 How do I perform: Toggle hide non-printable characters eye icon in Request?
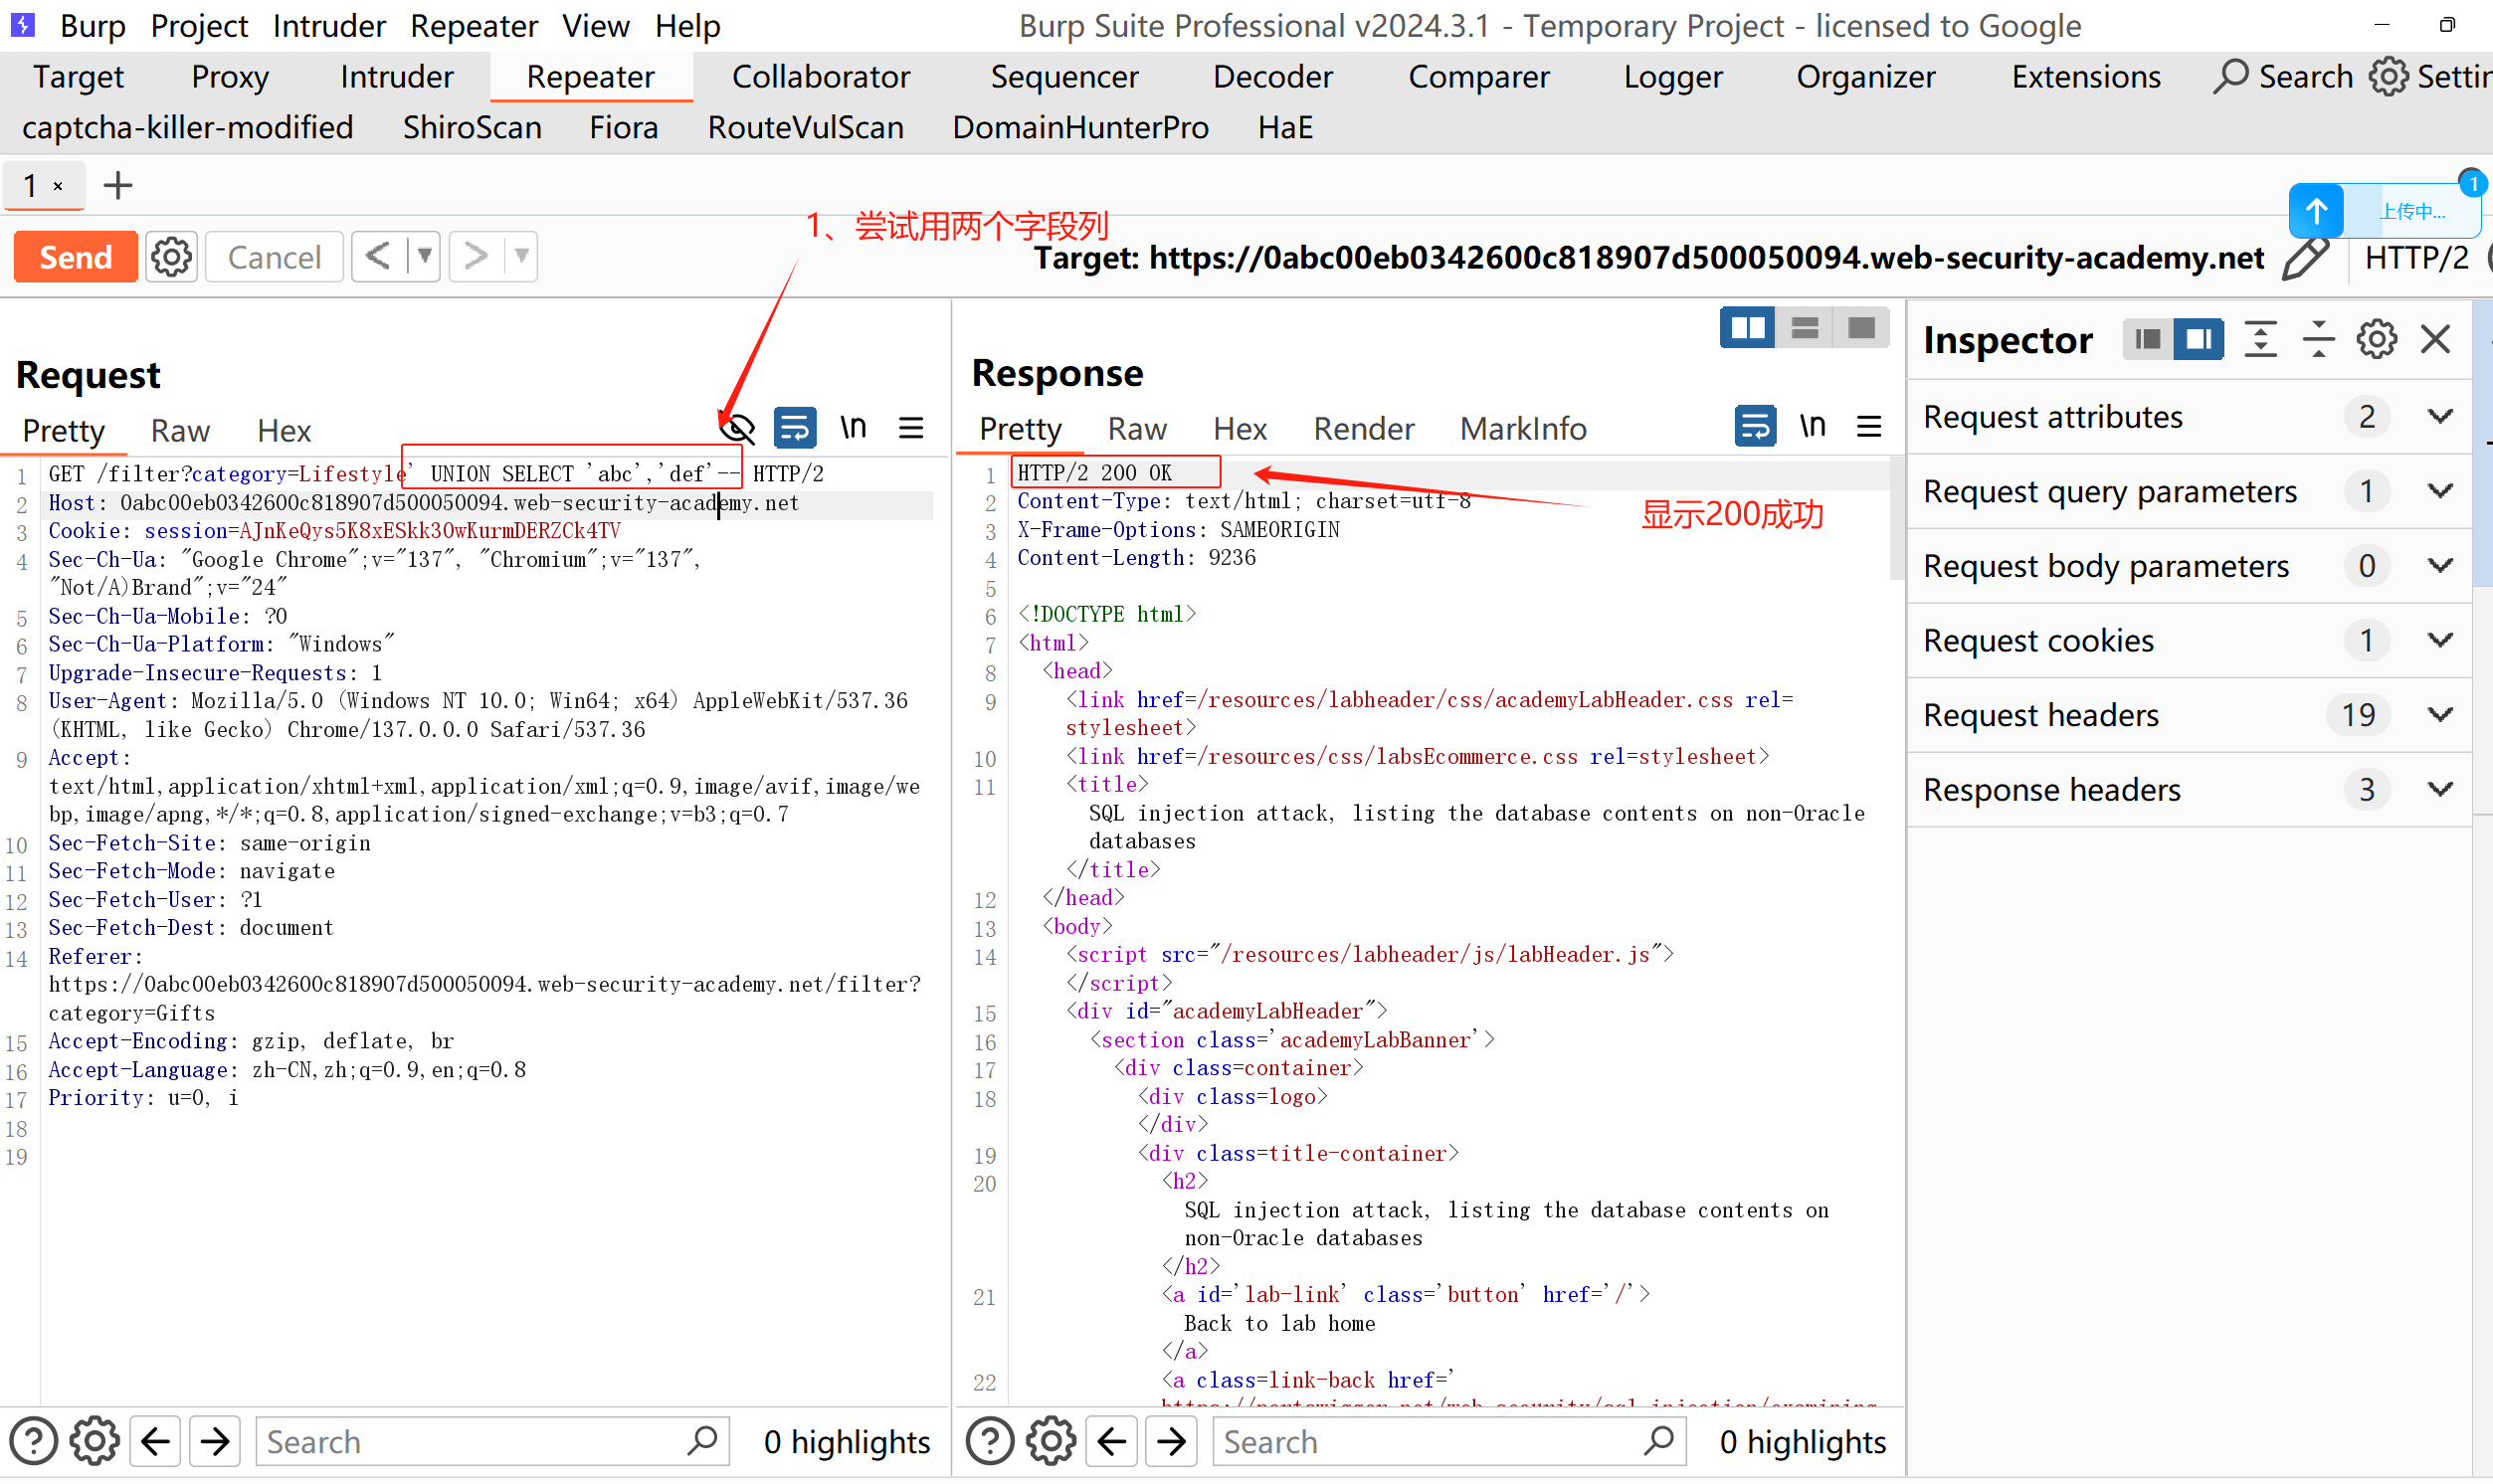(737, 429)
